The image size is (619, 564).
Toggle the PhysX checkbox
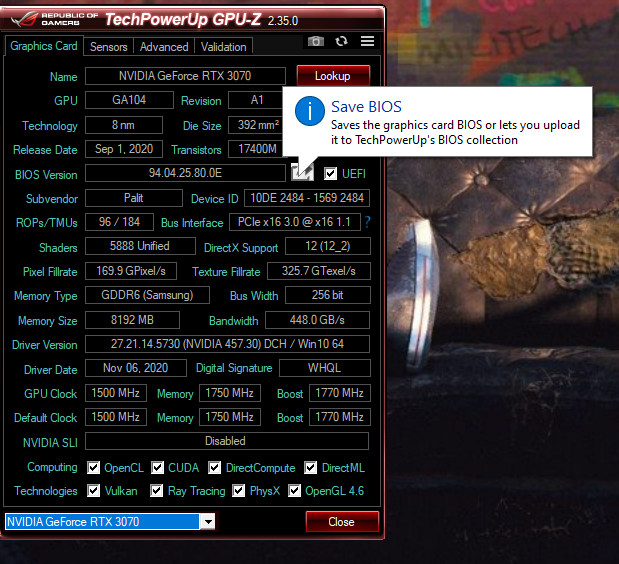[x=238, y=491]
